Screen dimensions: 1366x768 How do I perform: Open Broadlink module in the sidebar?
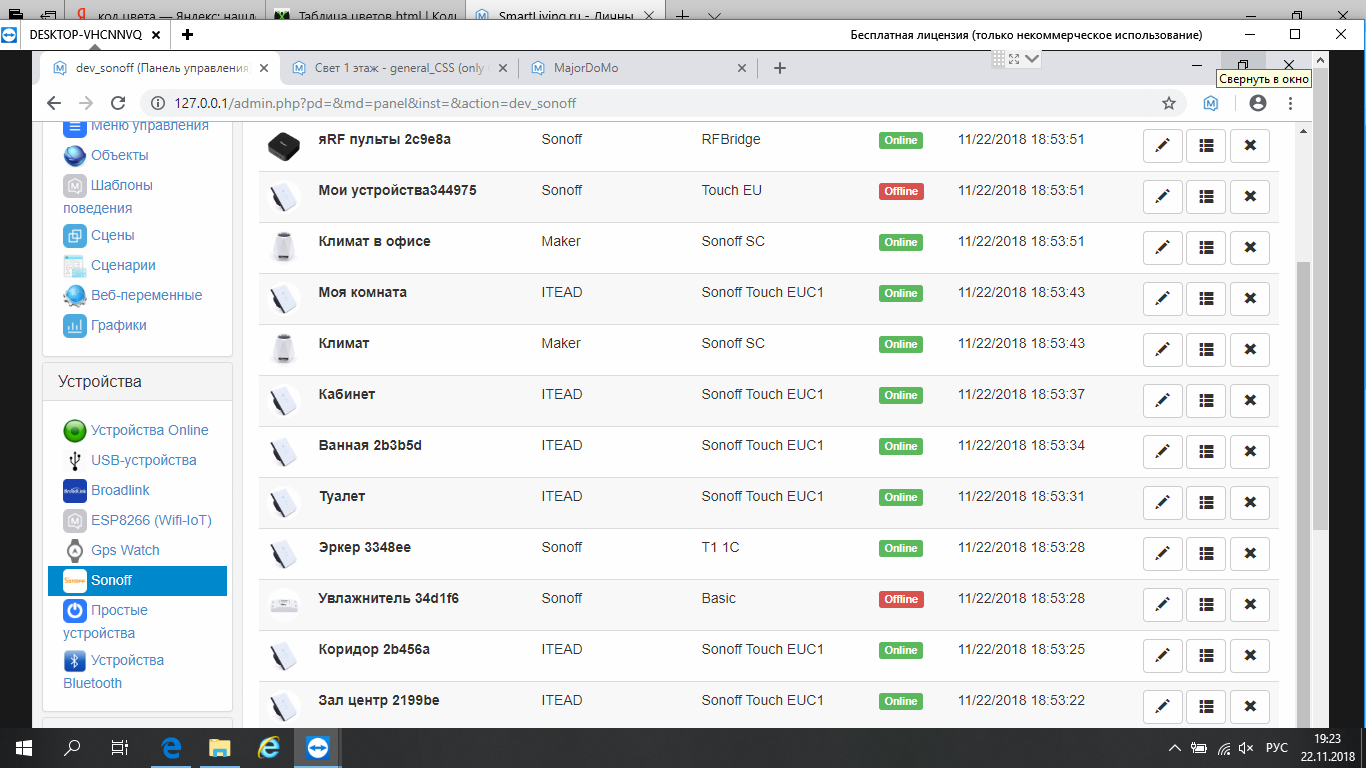[107, 490]
